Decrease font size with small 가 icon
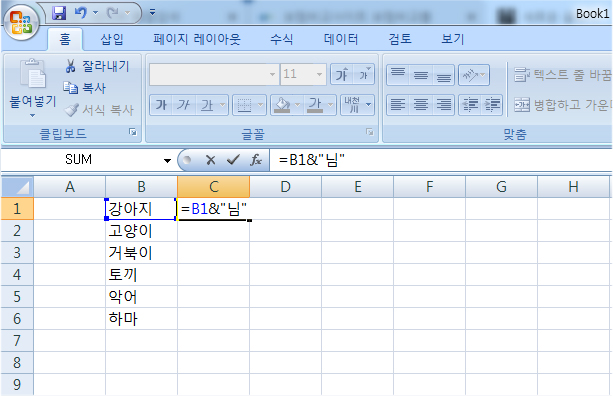This screenshot has height=396, width=613. [364, 74]
